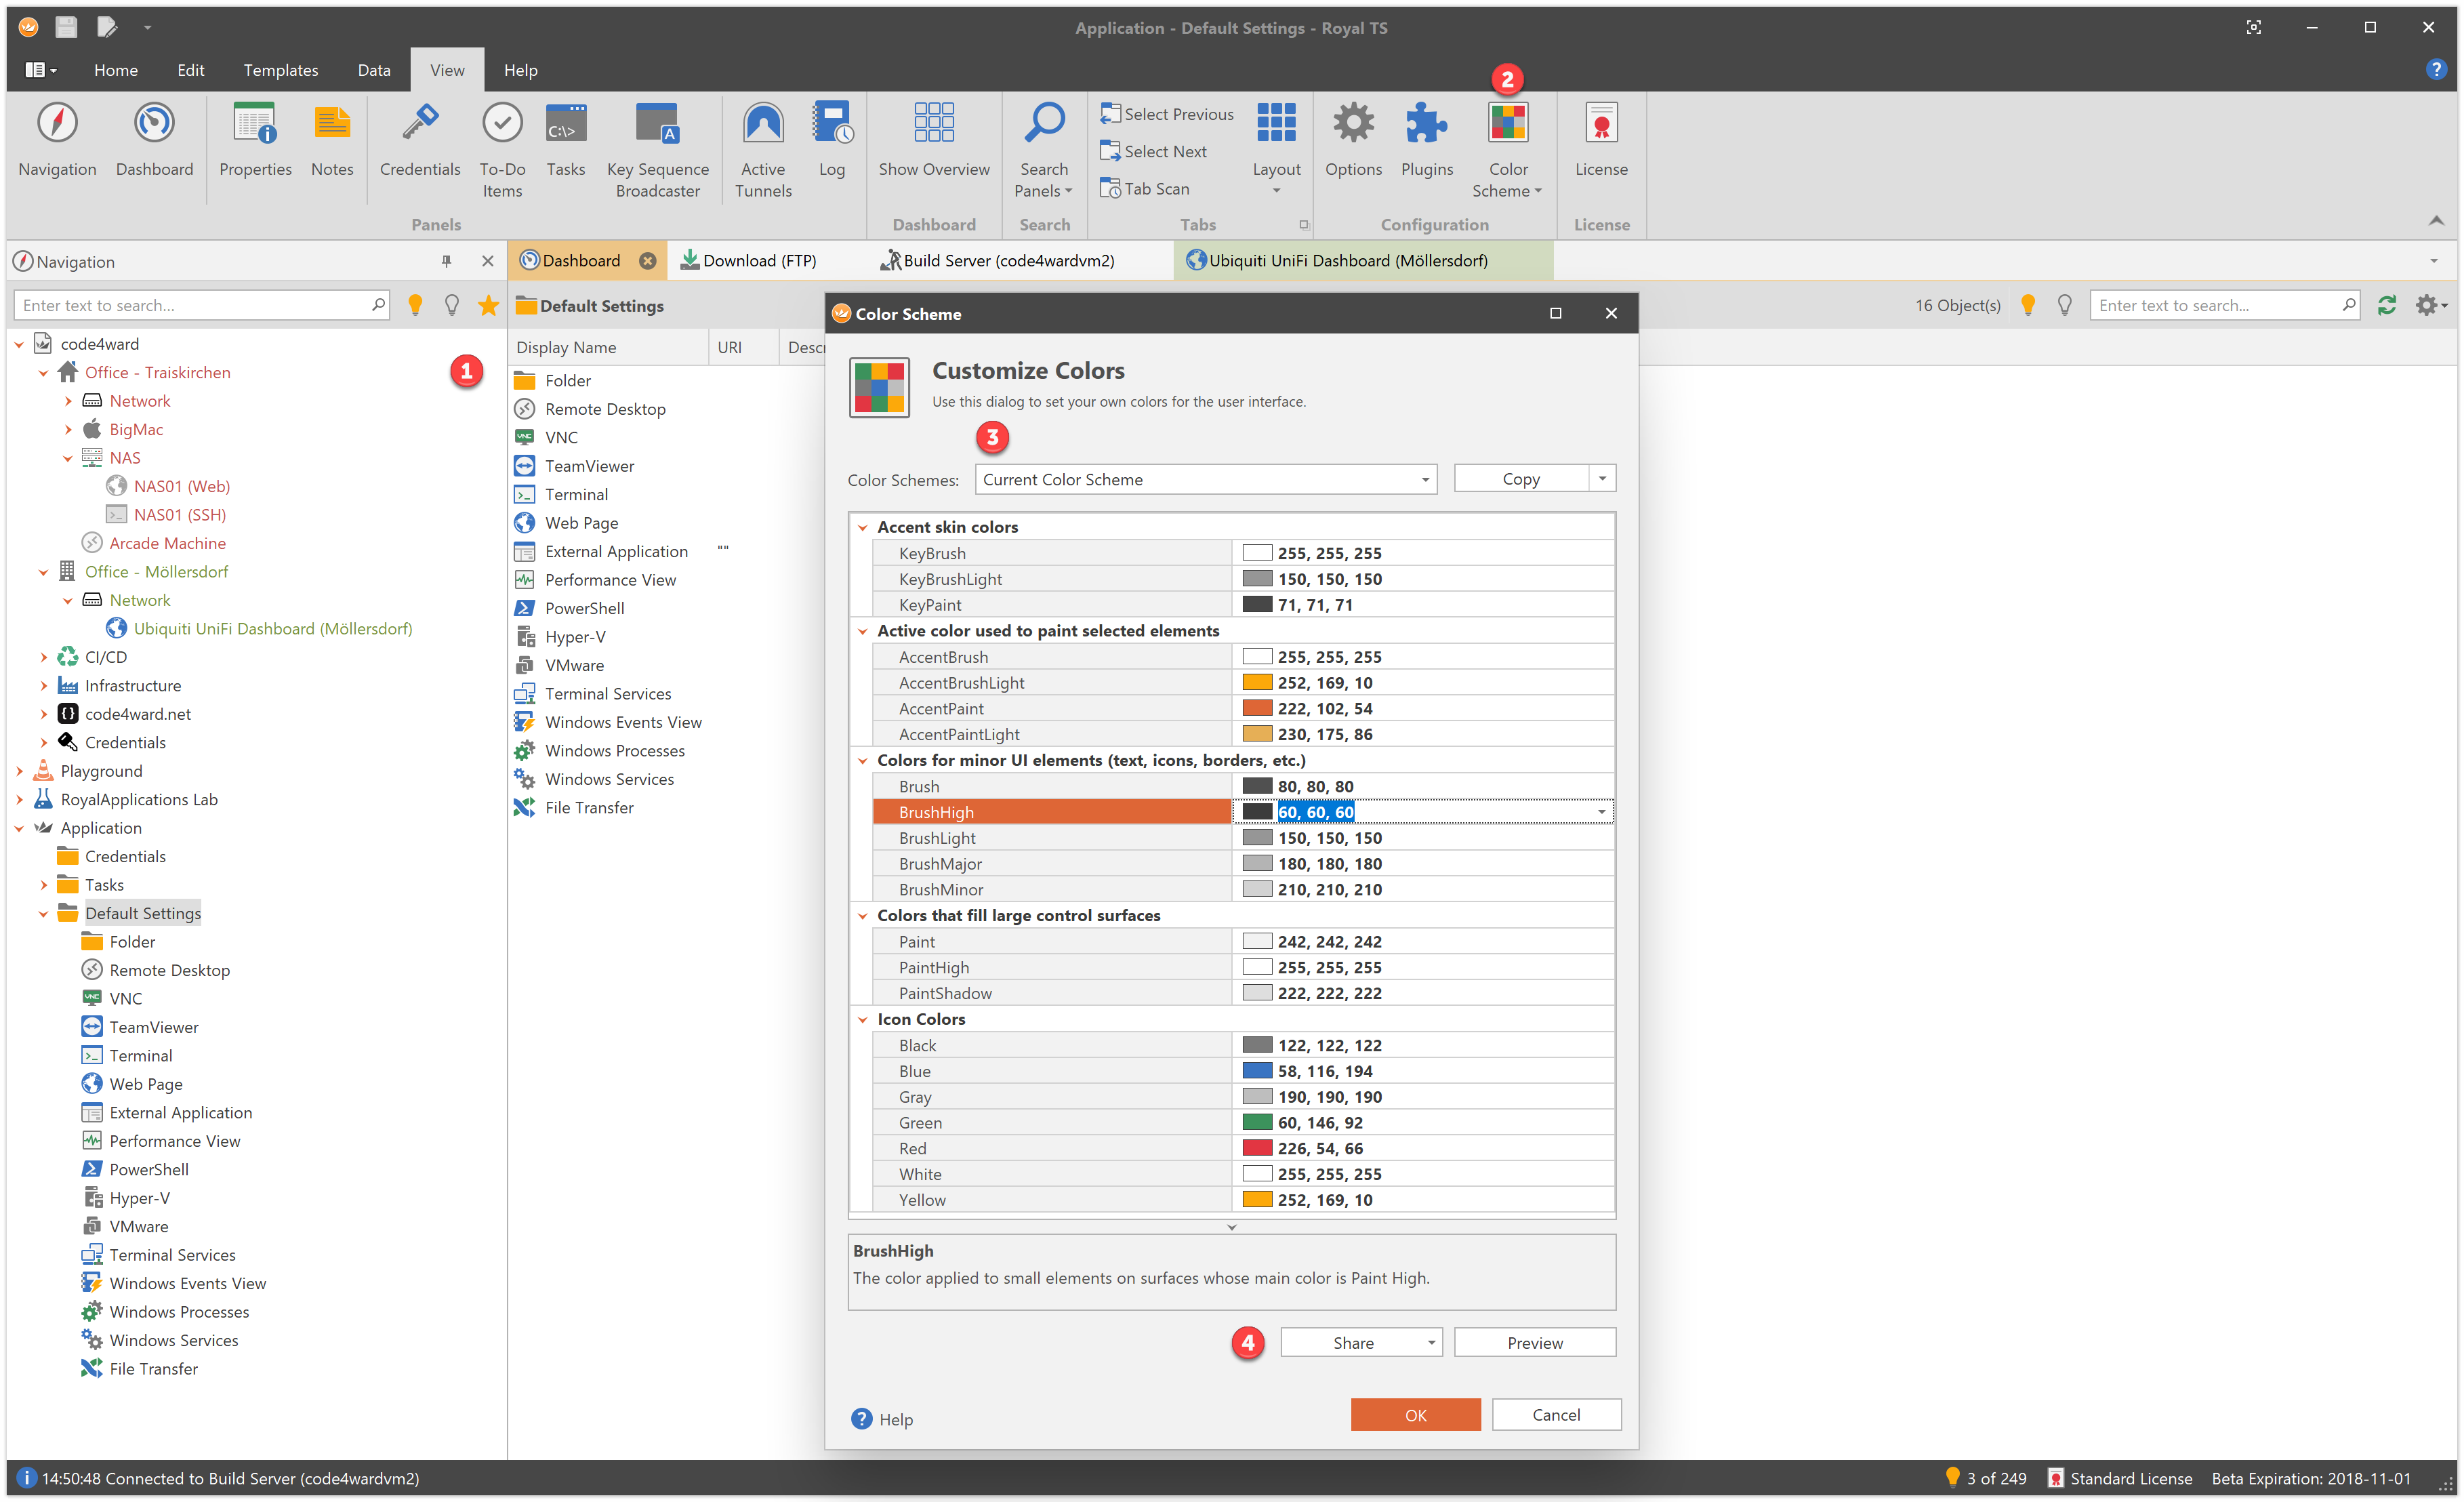Viewport: 2464px width, 1502px height.
Task: Click the refresh icon in the dashboard toolbar
Action: point(2386,305)
